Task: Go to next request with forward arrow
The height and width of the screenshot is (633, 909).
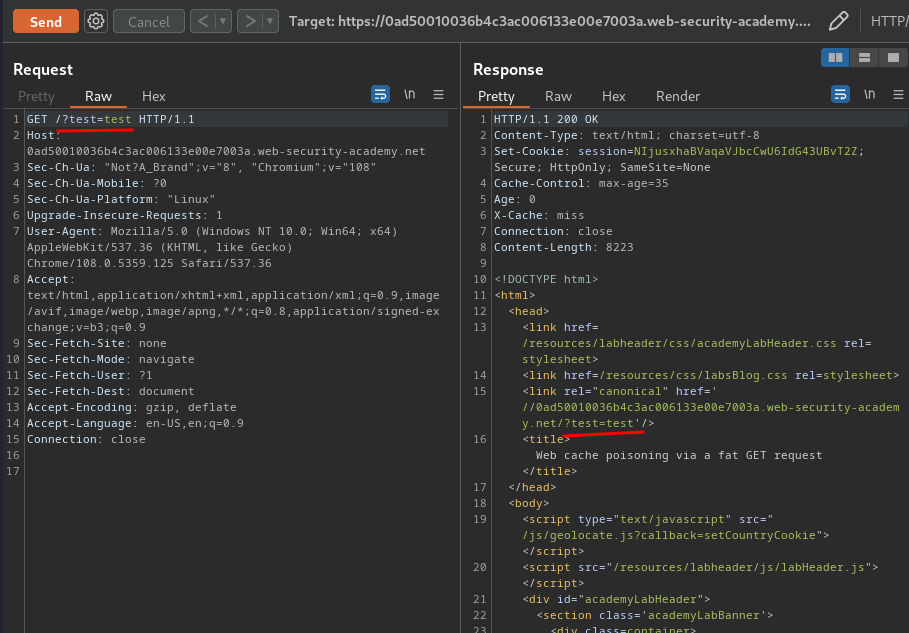Action: coord(250,21)
